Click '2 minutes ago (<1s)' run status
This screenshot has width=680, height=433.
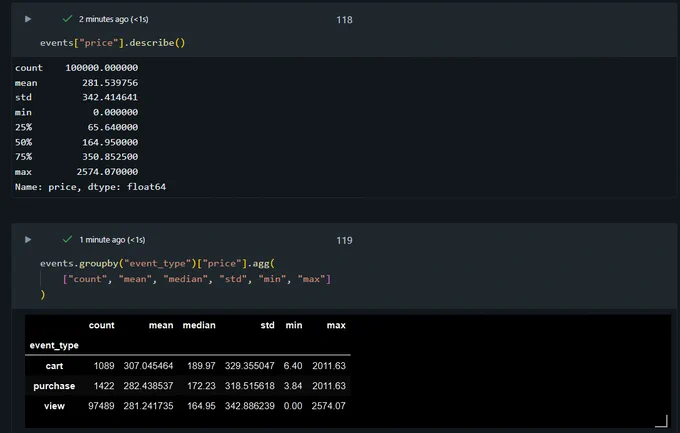[x=114, y=19]
